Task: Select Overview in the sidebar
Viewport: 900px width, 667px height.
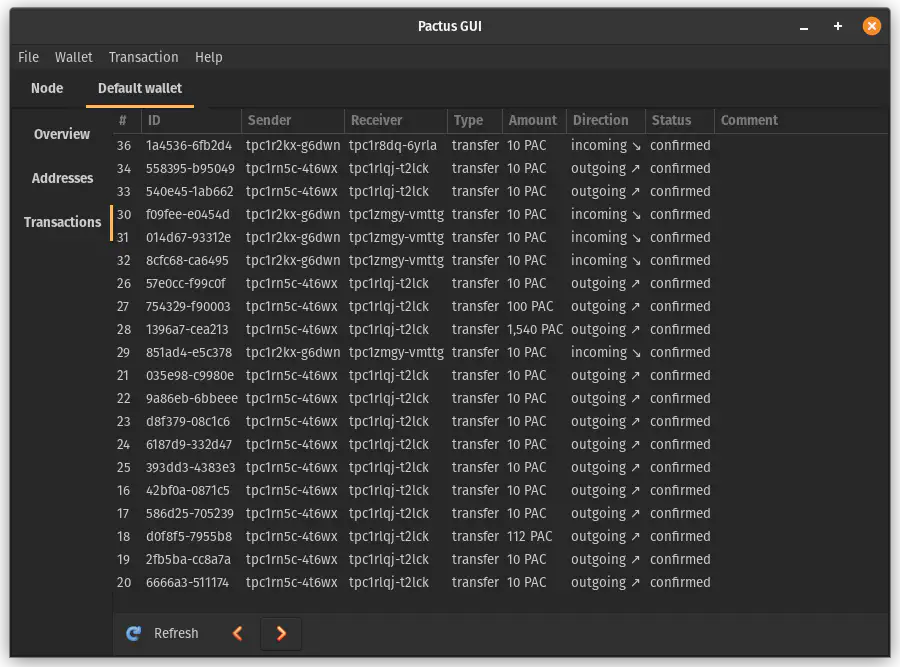Action: click(x=62, y=133)
